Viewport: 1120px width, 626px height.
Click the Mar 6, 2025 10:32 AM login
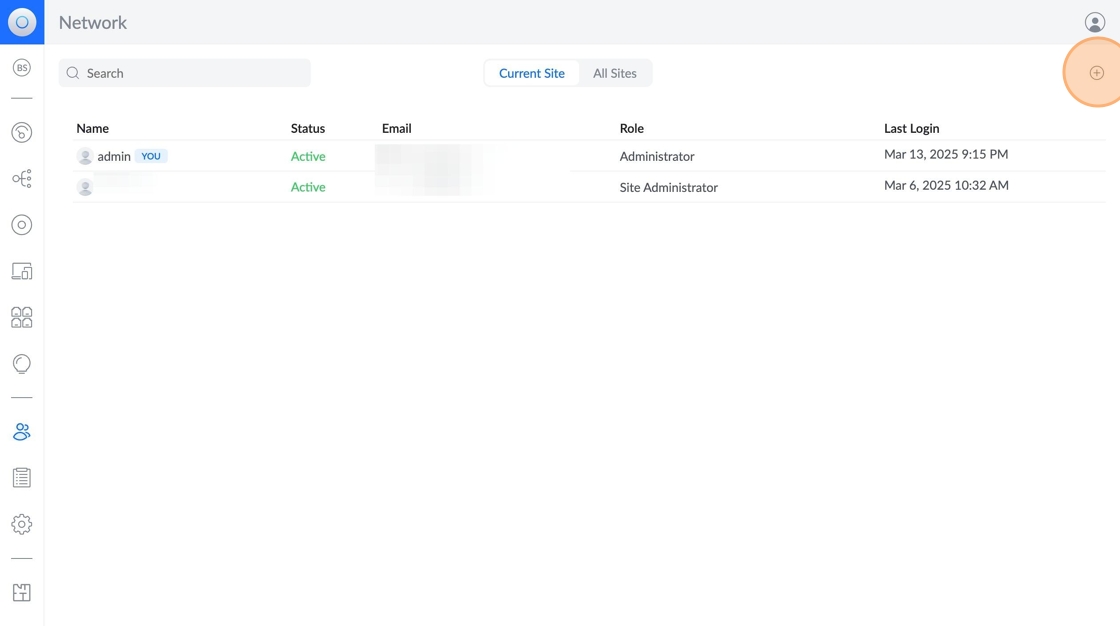[946, 185]
